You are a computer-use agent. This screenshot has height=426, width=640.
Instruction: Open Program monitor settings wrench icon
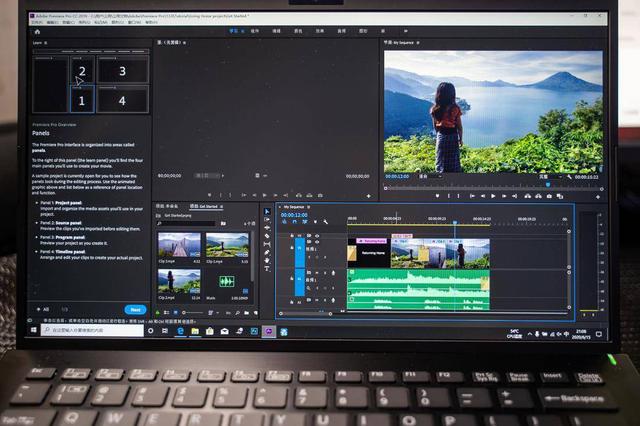pyautogui.click(x=569, y=177)
